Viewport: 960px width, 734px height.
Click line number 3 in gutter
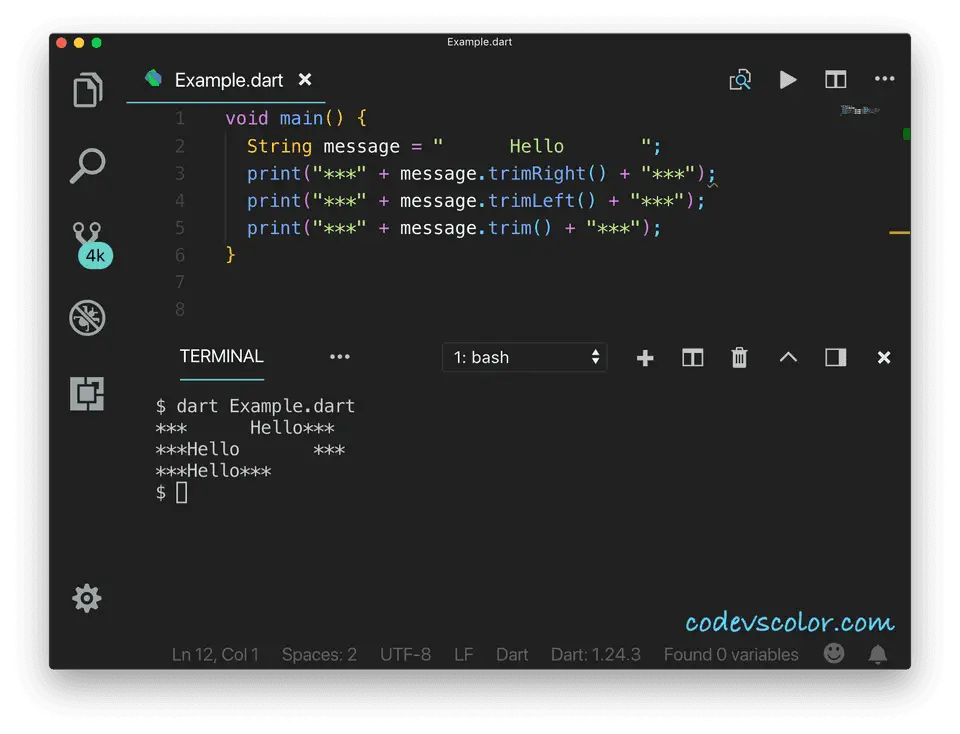tap(179, 173)
